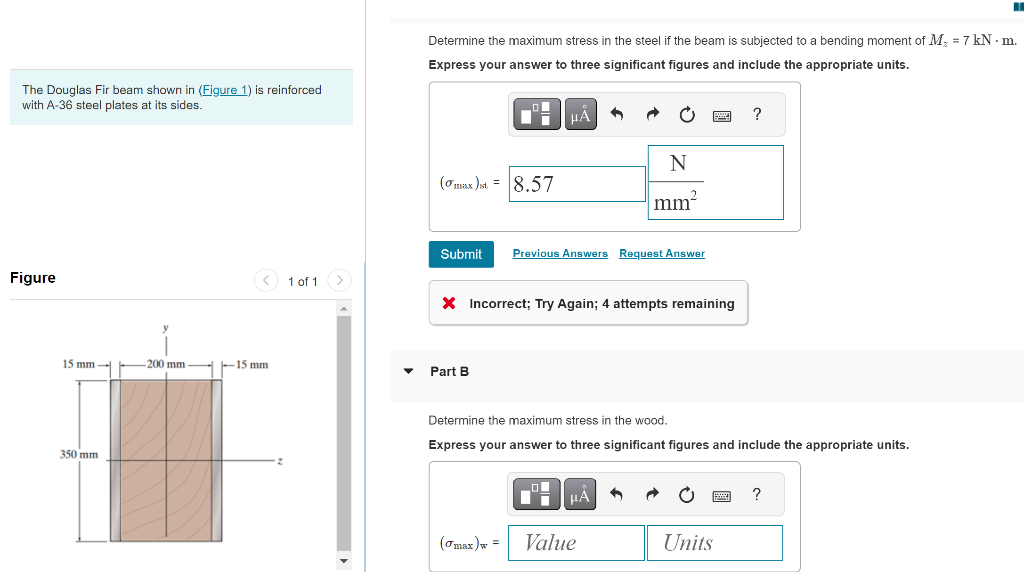Screen dimensions: 1024x572
Task: Go to previous figure arrow
Action: coord(266,280)
